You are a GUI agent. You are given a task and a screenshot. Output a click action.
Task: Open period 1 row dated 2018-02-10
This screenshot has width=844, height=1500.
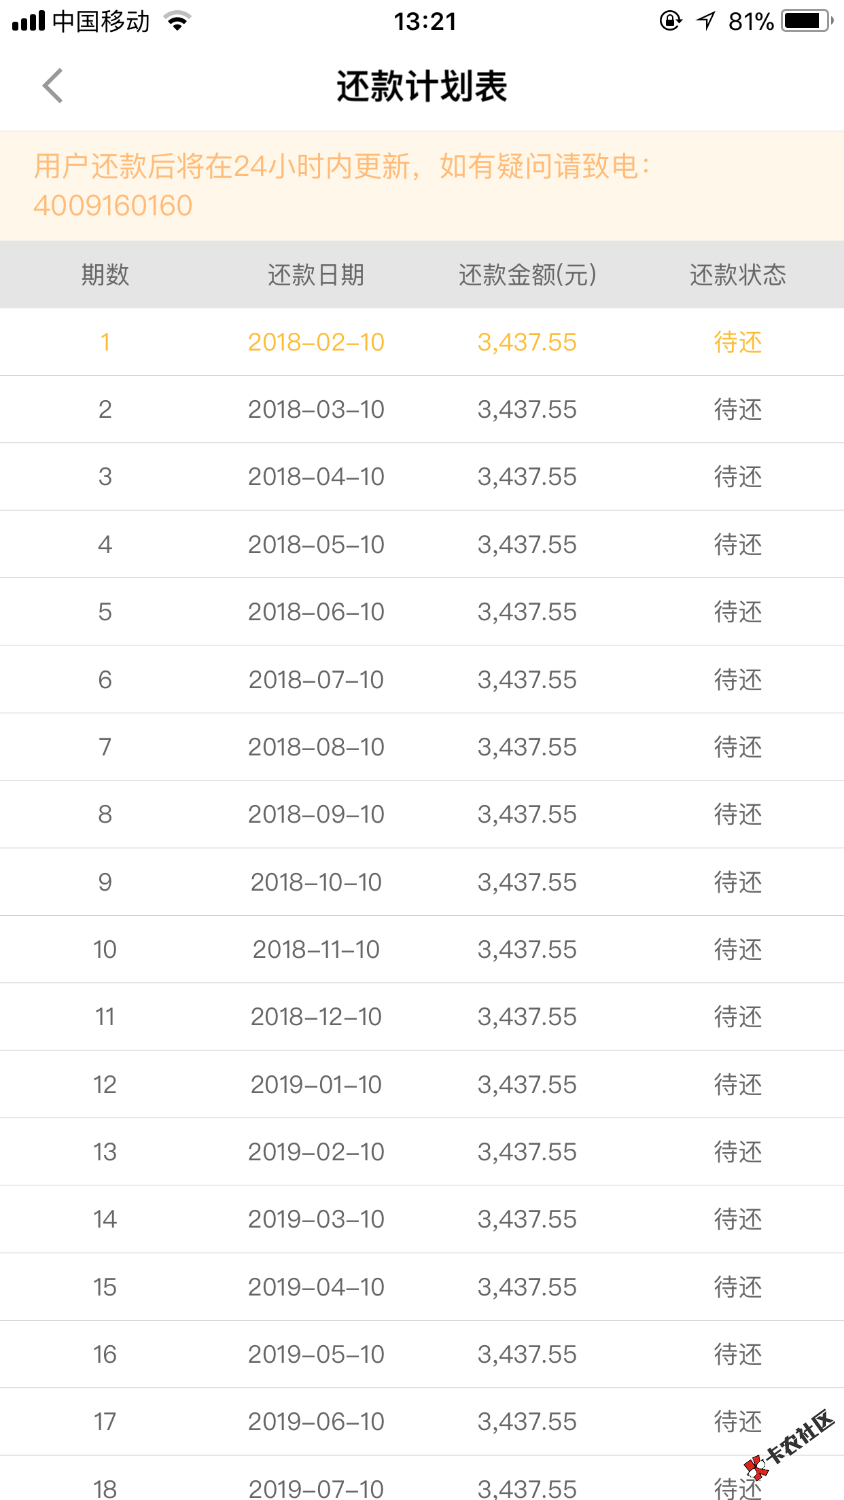coord(422,342)
